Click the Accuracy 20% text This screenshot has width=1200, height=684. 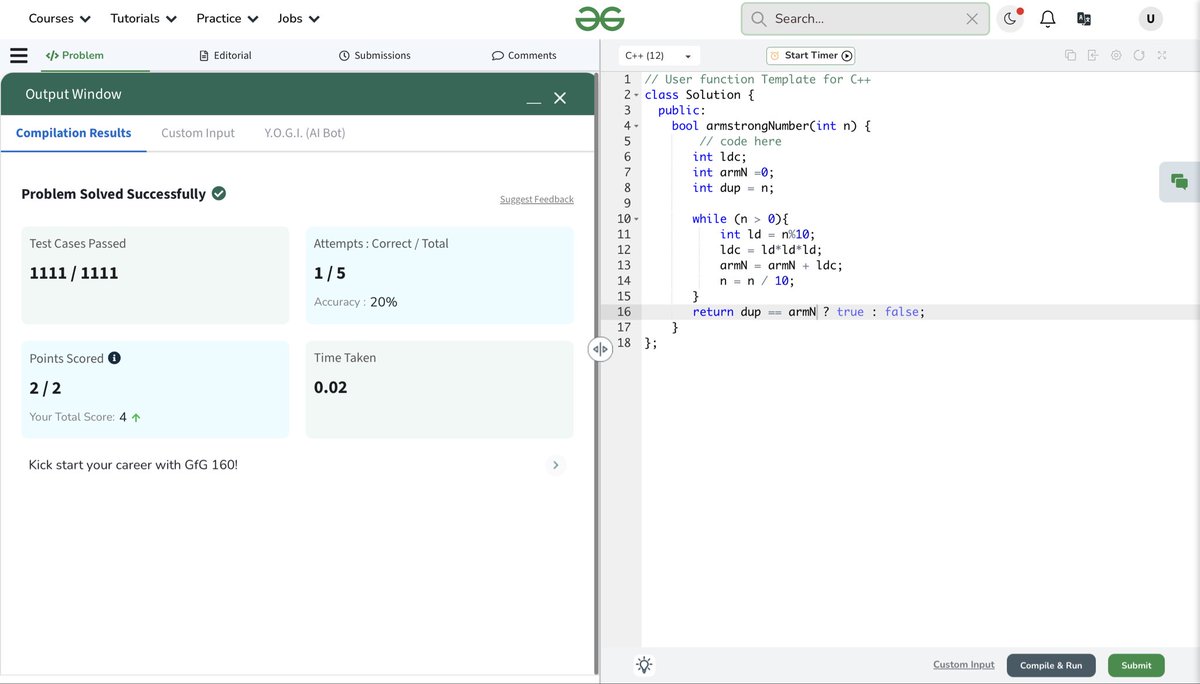click(355, 302)
